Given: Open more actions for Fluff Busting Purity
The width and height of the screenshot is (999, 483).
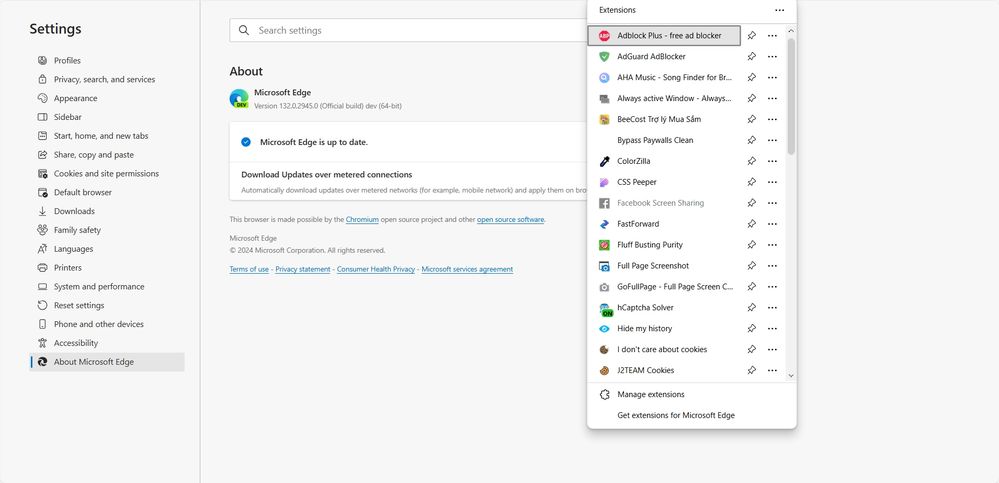Looking at the screenshot, I should [x=772, y=245].
